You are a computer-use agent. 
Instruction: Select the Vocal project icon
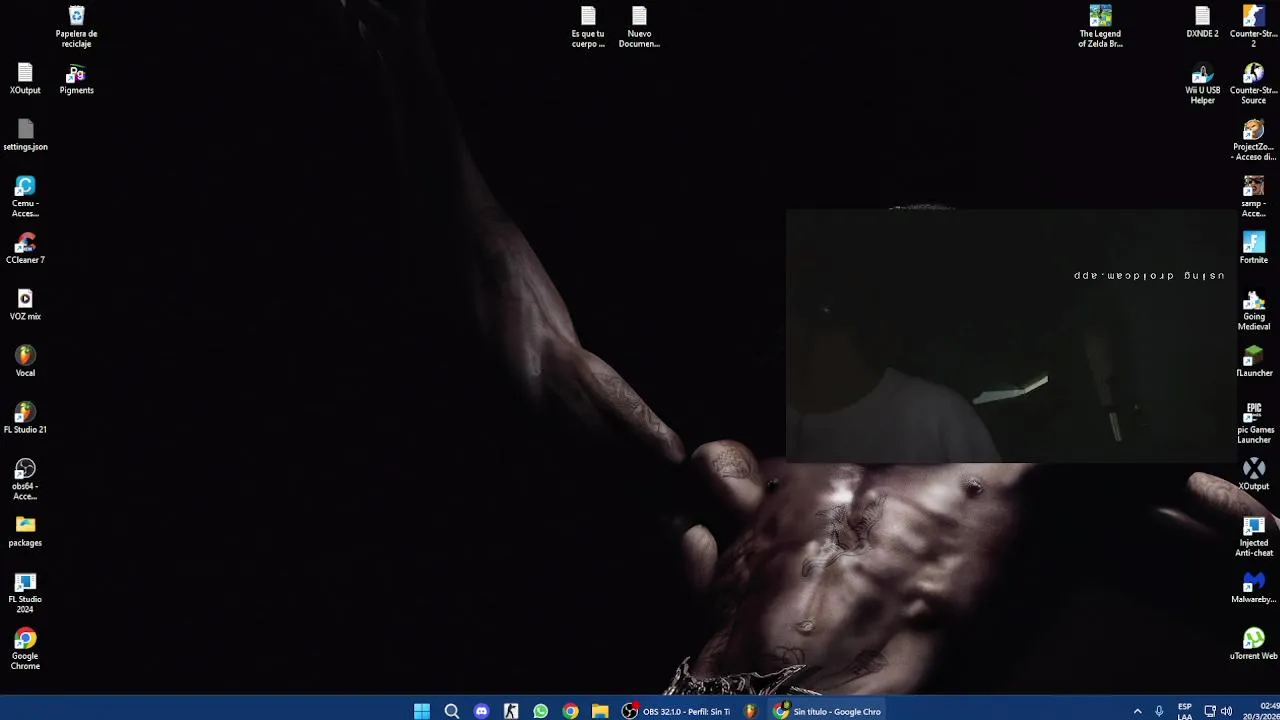coord(25,362)
